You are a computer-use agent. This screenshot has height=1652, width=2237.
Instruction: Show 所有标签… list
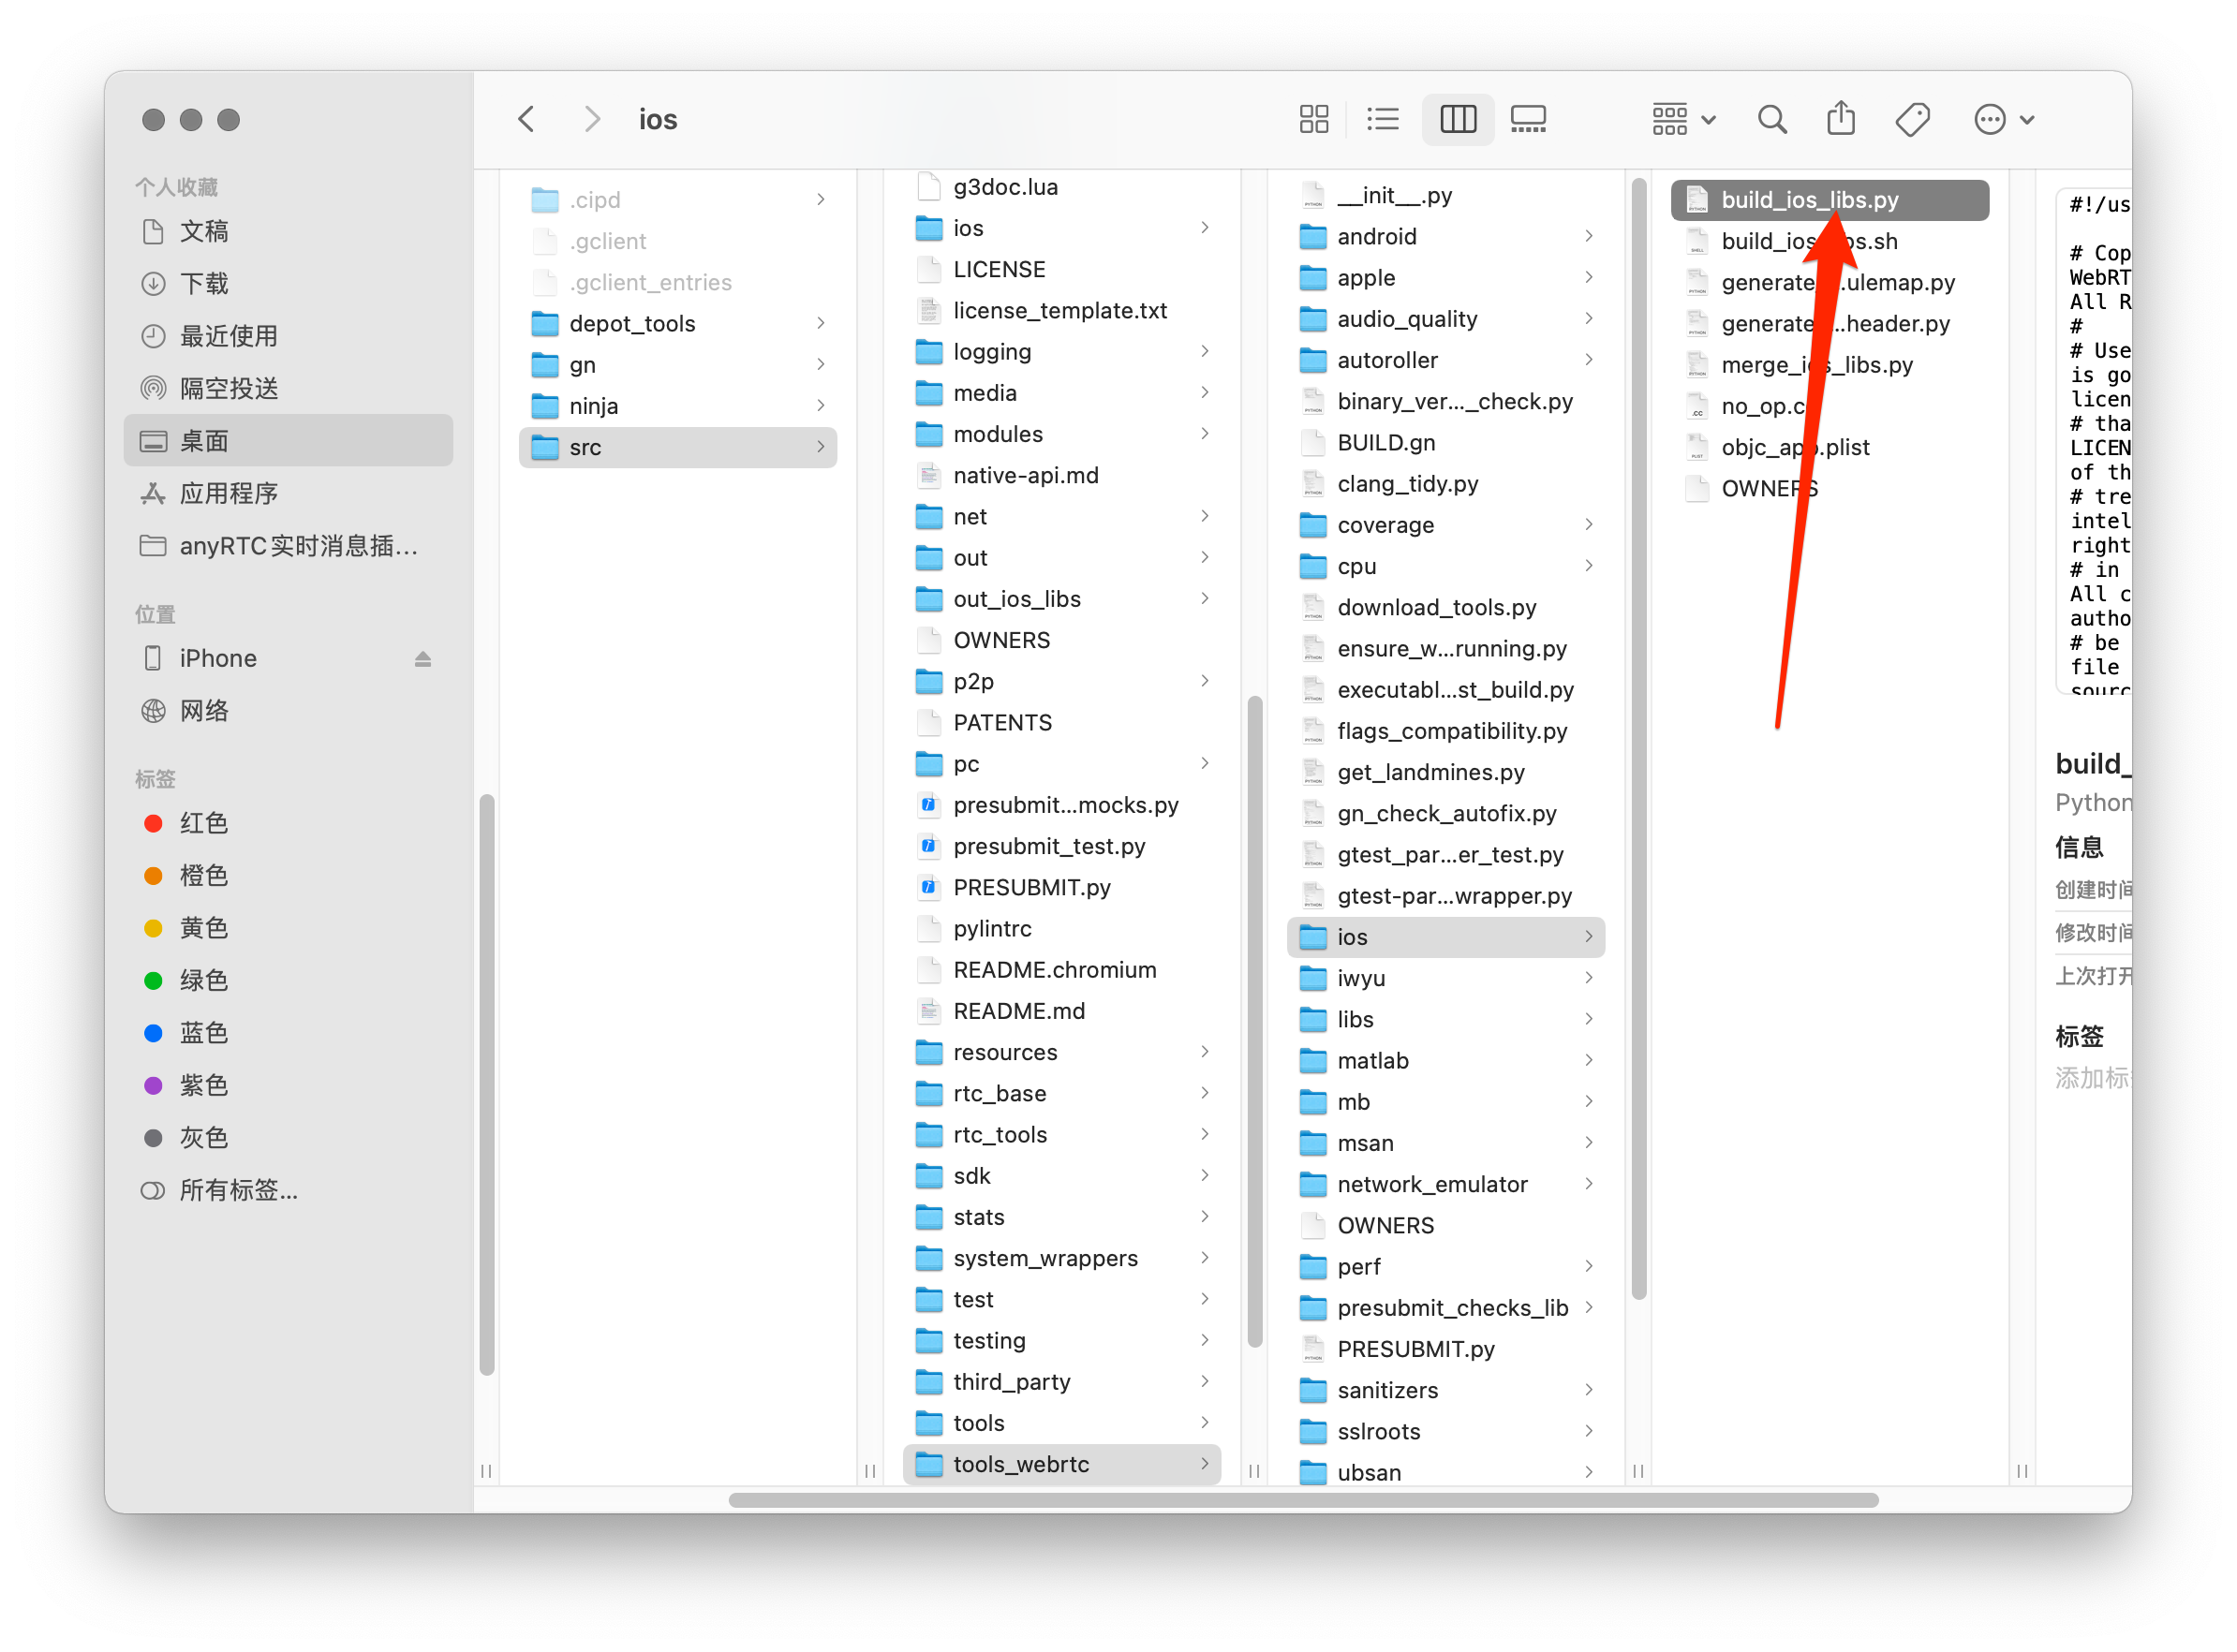coord(288,1190)
